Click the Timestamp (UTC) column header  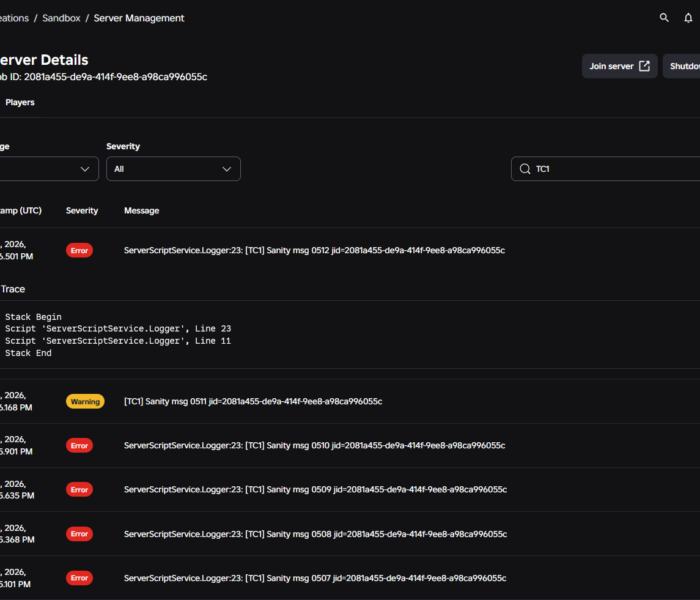click(x=21, y=211)
